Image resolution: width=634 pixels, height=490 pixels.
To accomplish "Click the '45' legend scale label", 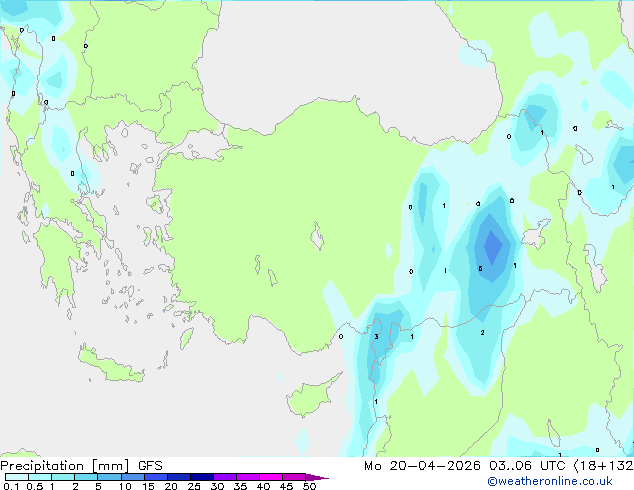I will tap(286, 486).
